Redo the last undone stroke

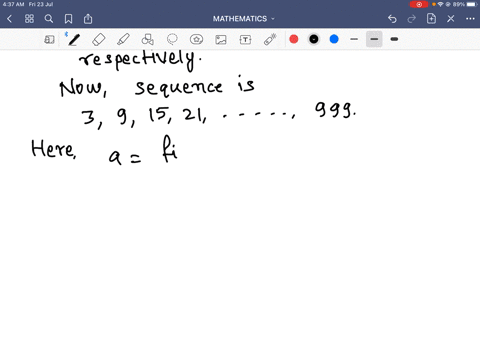tap(412, 19)
